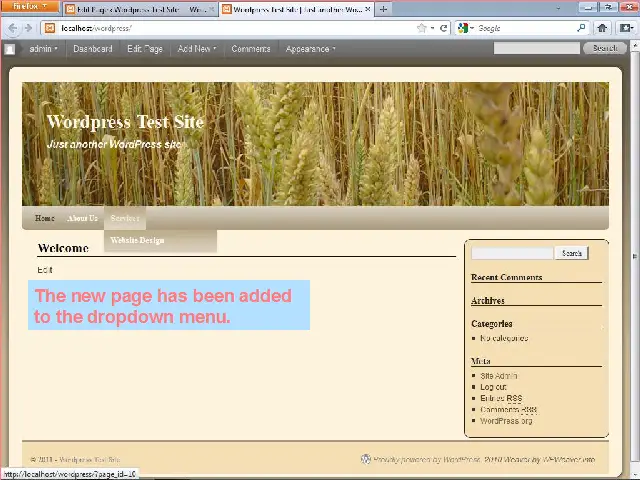Image resolution: width=640 pixels, height=480 pixels.
Task: Click the admin avatar icon
Action: [x=10, y=49]
